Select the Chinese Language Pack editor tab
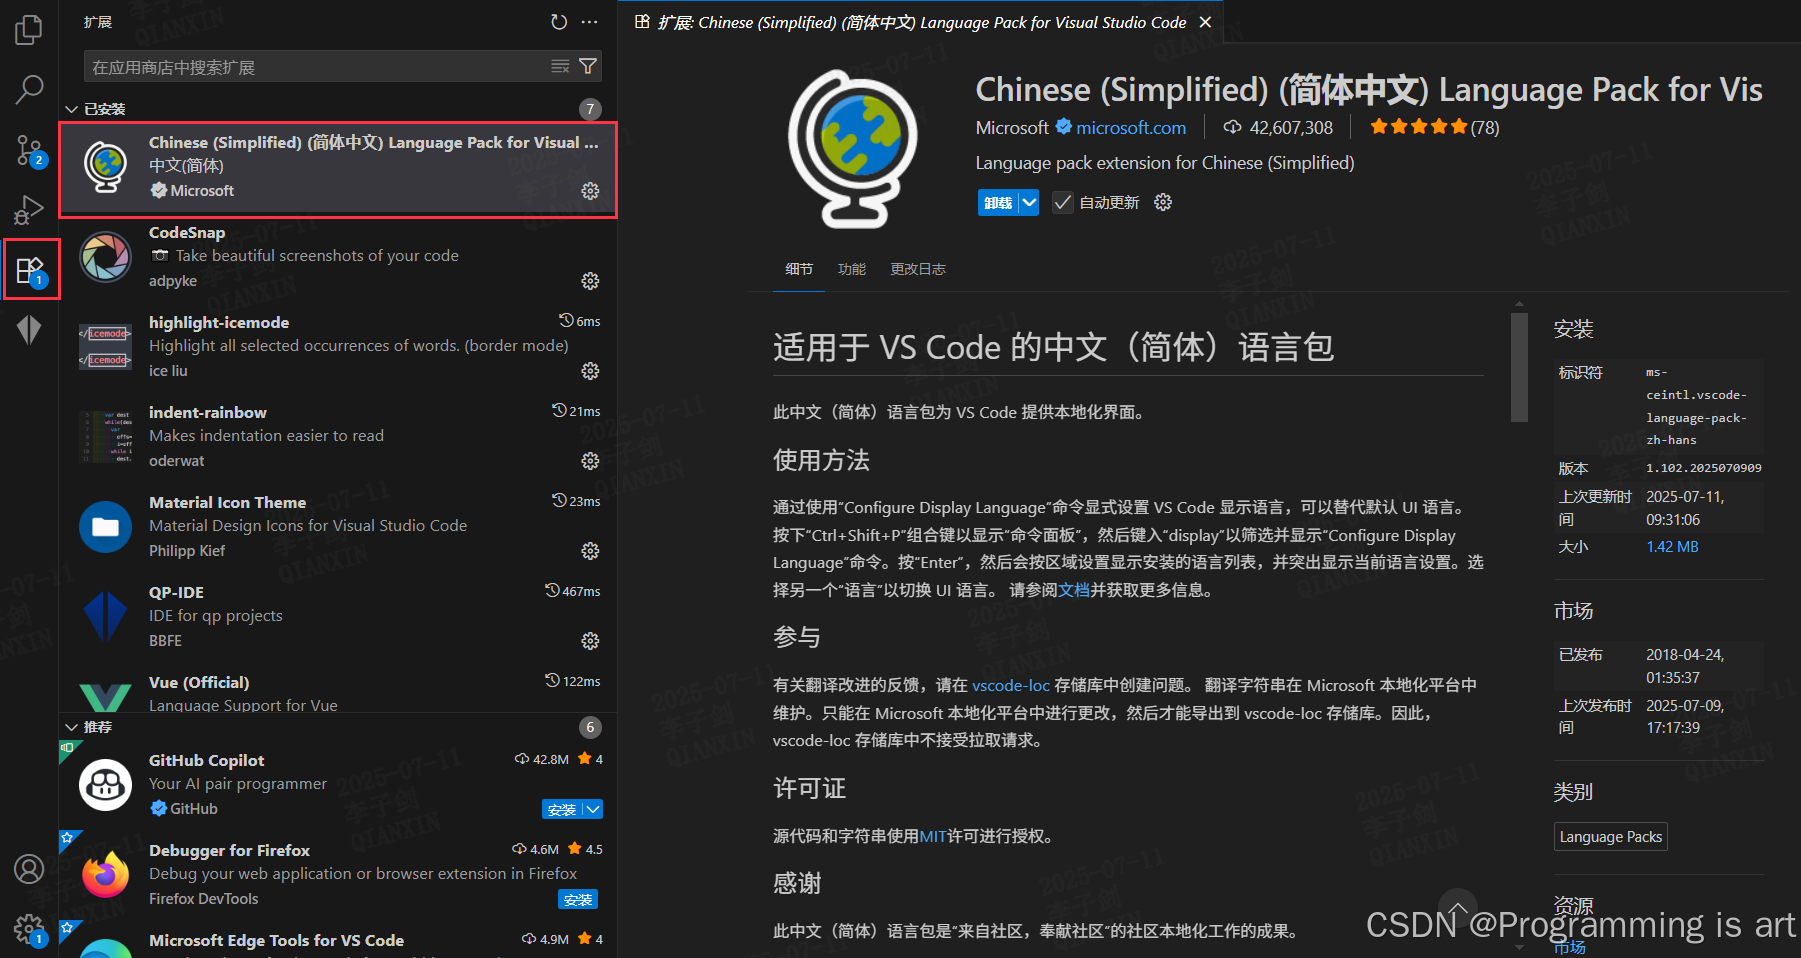 tap(921, 22)
